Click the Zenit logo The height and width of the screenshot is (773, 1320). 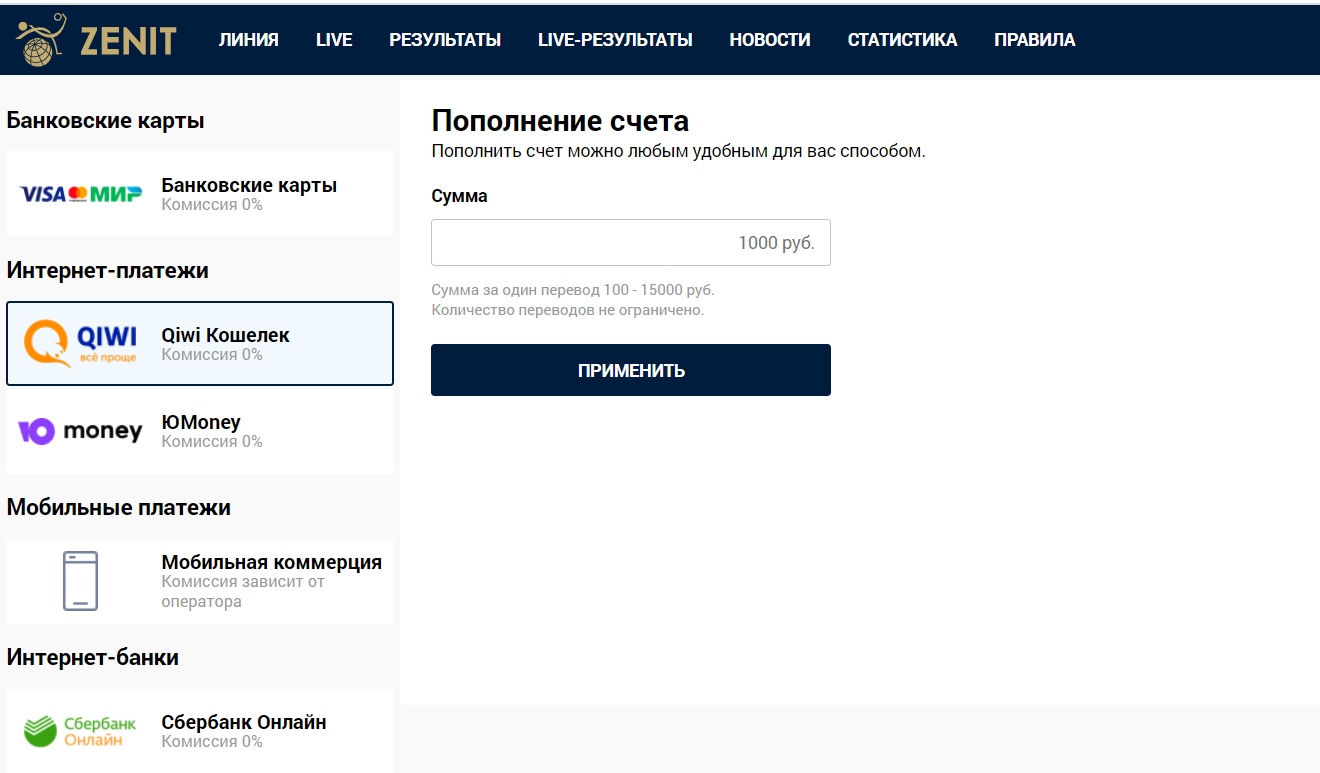pyautogui.click(x=96, y=40)
